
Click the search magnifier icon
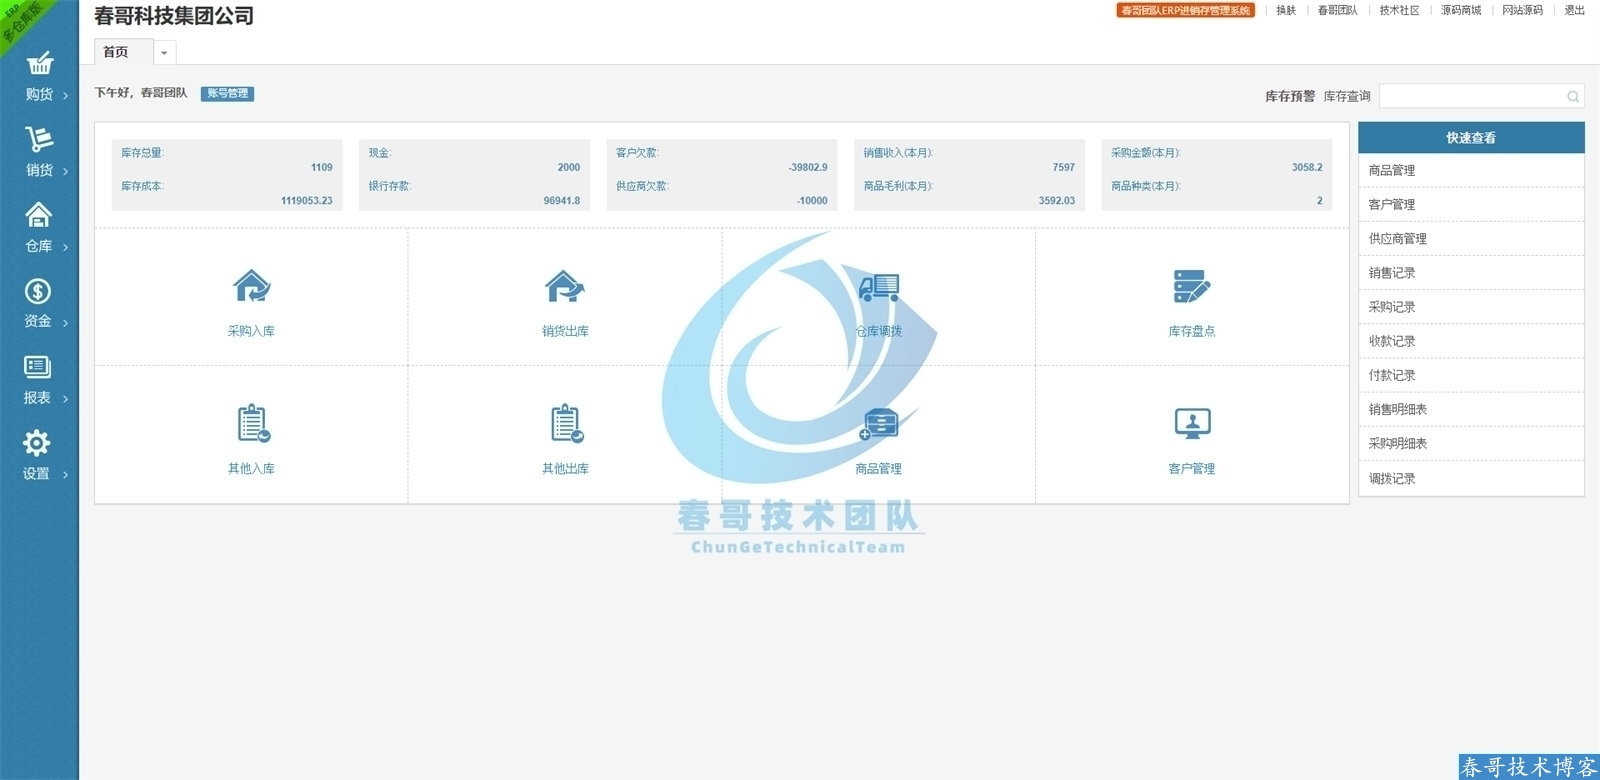1572,96
